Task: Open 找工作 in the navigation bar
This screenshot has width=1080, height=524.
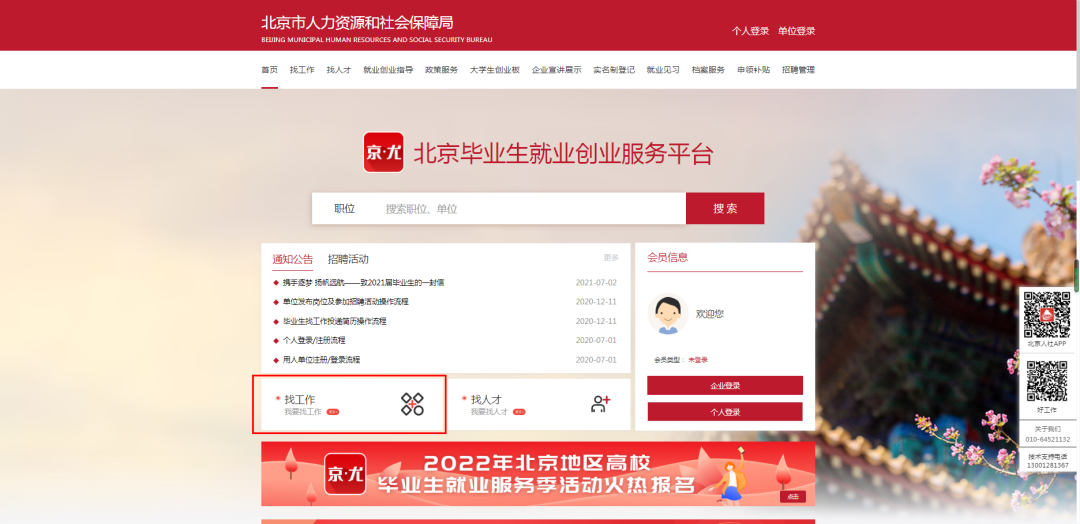Action: coord(302,70)
